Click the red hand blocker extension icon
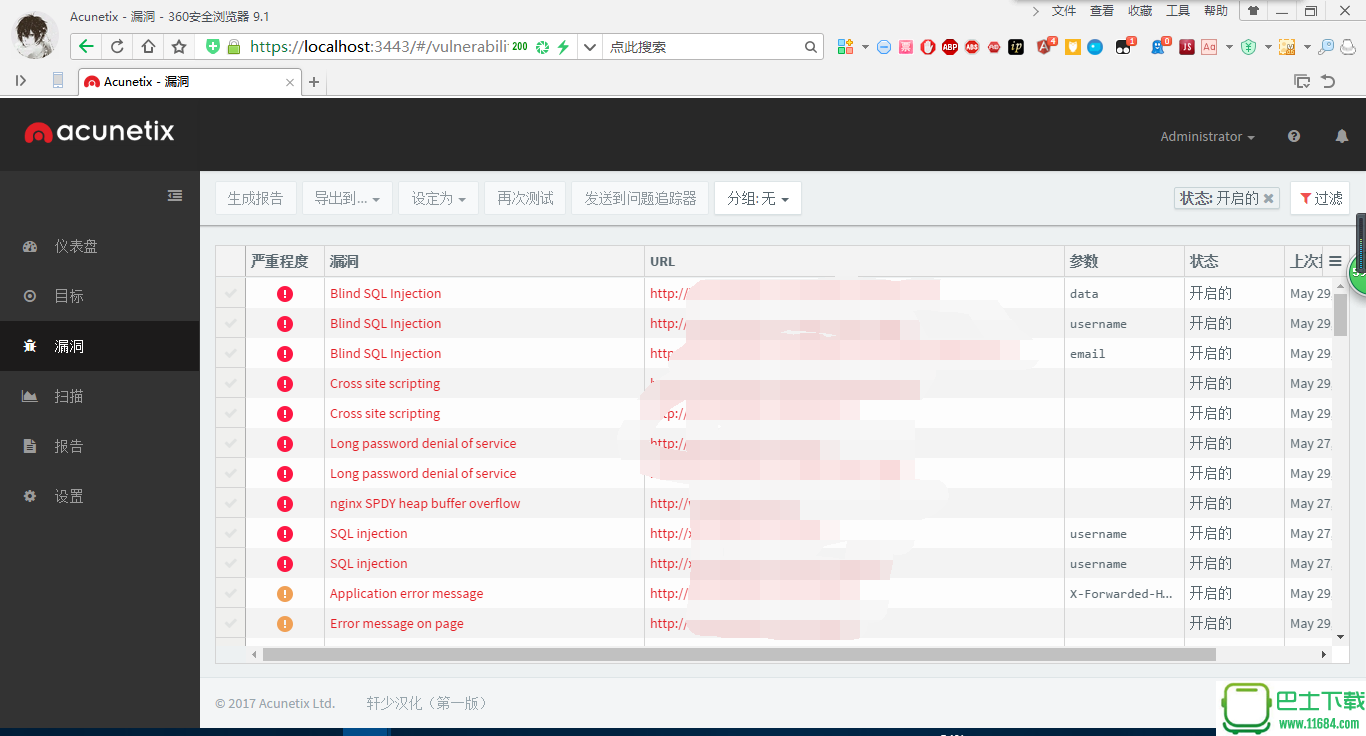1366x736 pixels. [x=928, y=47]
